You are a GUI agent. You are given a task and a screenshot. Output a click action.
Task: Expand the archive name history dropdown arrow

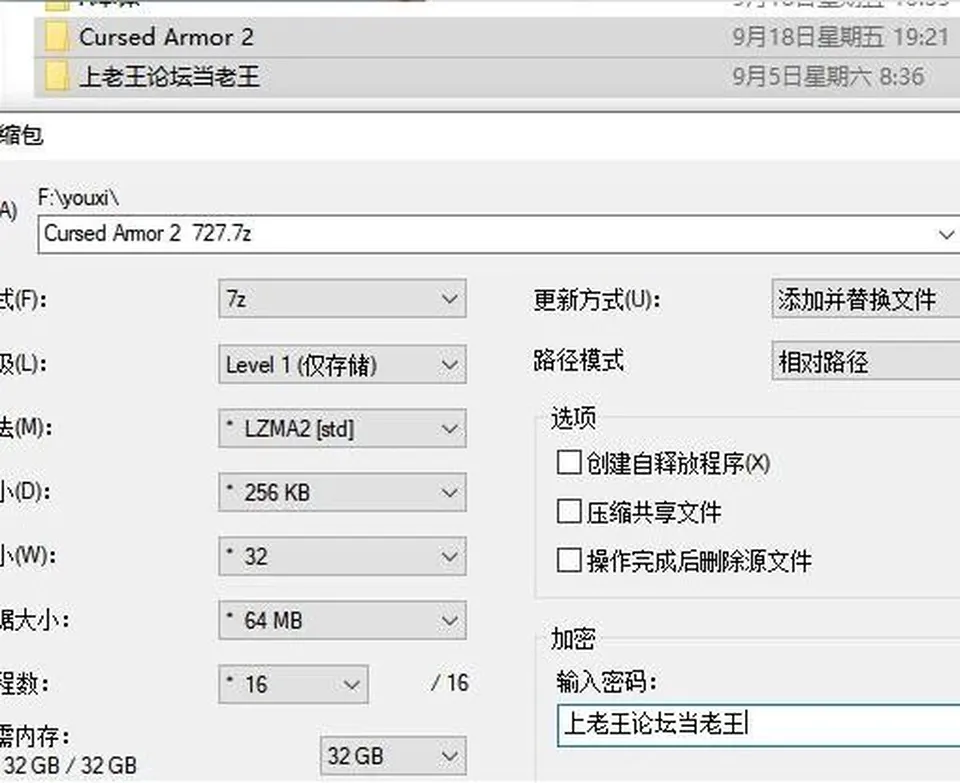tap(945, 234)
